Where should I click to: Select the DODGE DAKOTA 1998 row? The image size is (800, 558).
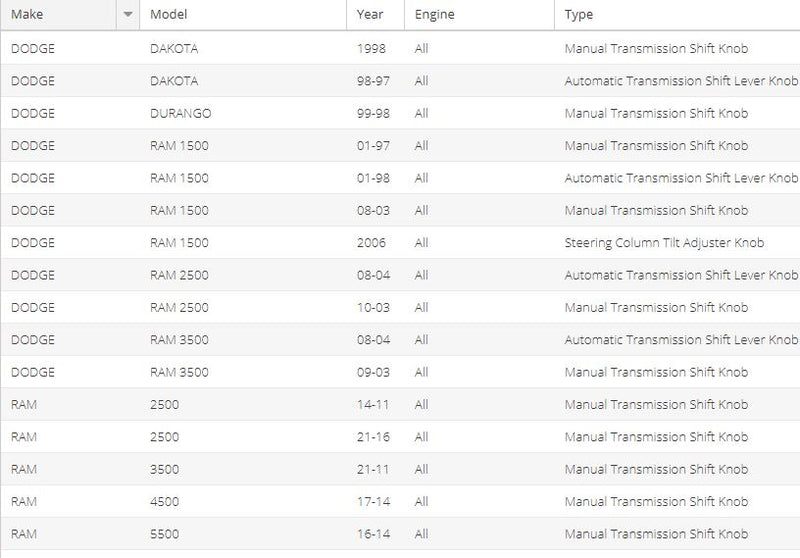(x=401, y=48)
